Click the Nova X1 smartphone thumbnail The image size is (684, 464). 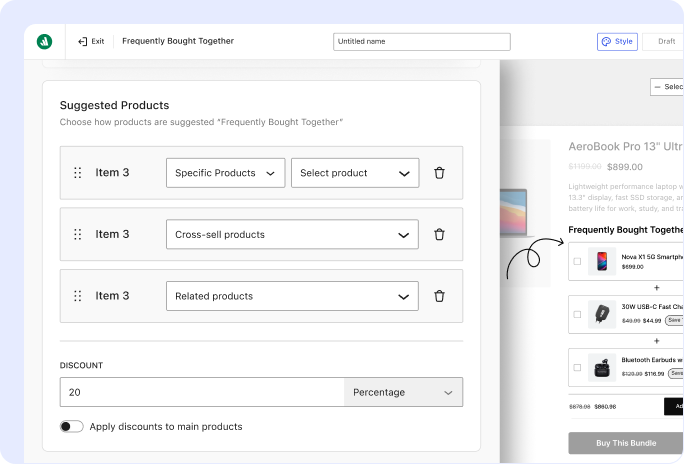pyautogui.click(x=602, y=262)
